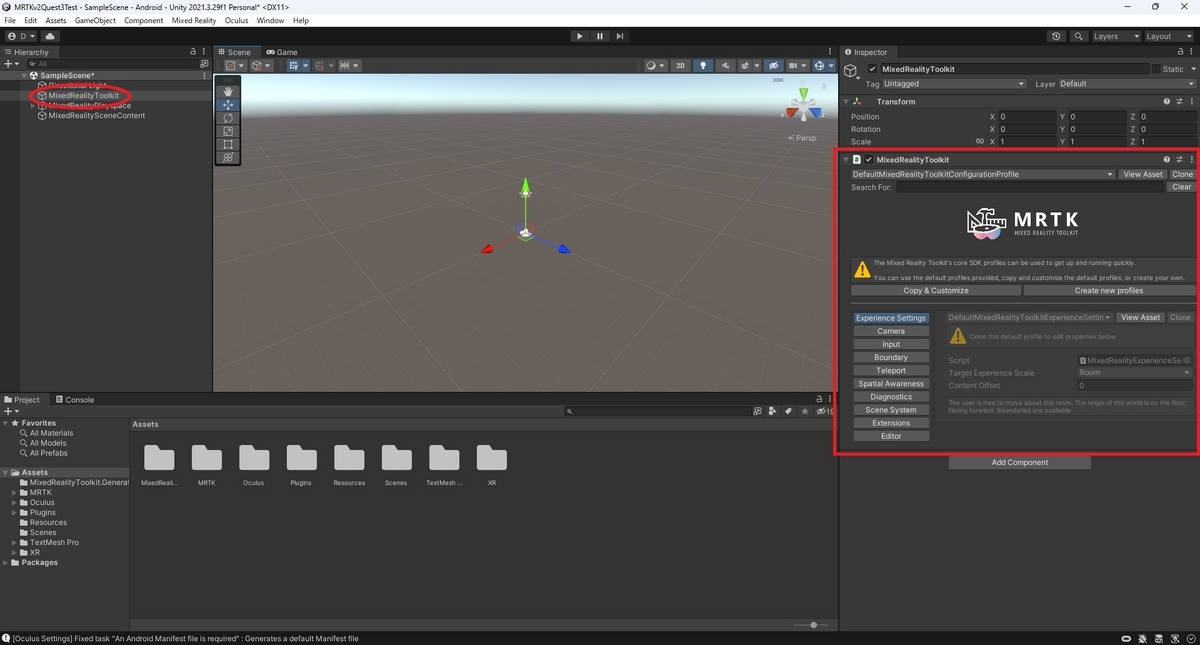Toggle the Static checkbox

[x=1156, y=69]
